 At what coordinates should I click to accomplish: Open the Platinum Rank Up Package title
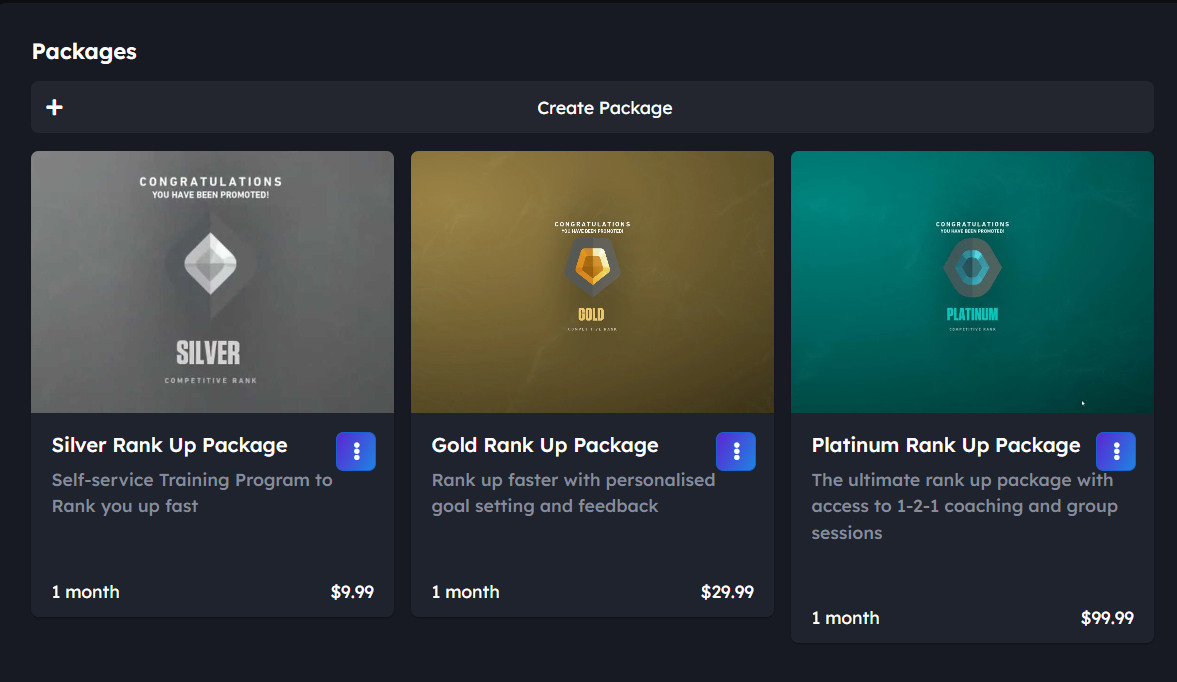(x=946, y=445)
